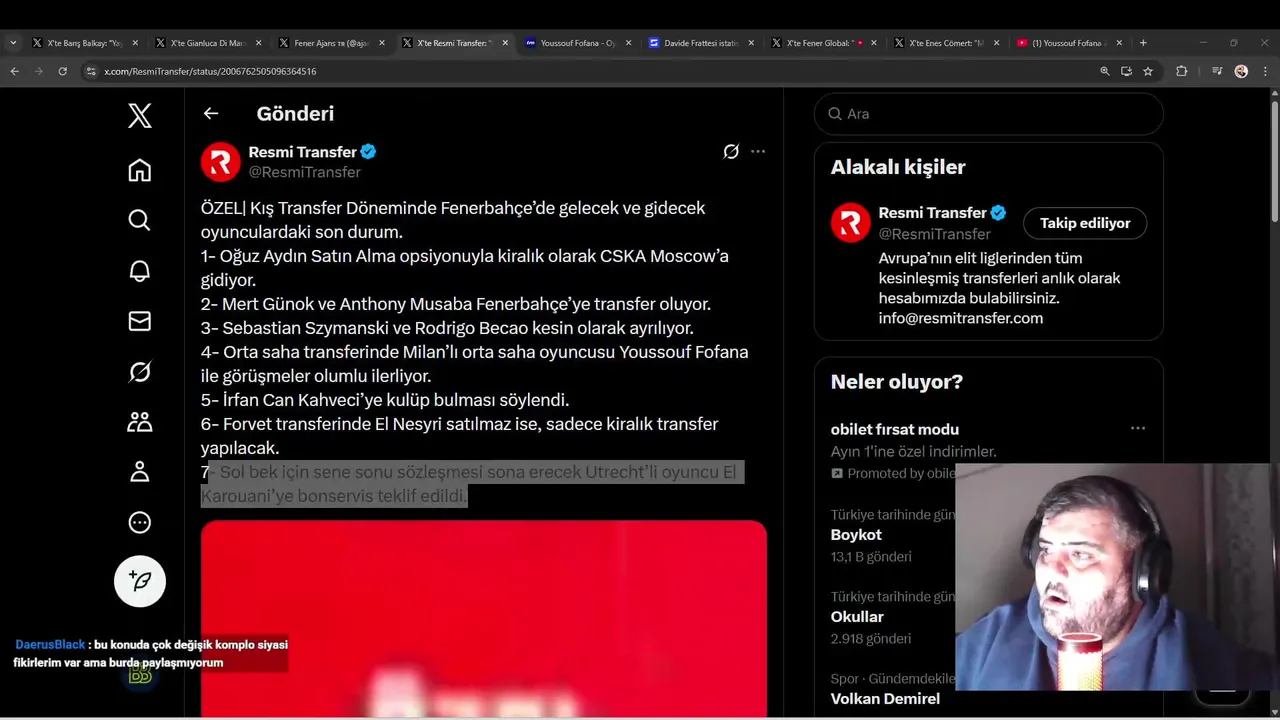Open the More circle icon in sidebar
1280x720 pixels.
140,522
